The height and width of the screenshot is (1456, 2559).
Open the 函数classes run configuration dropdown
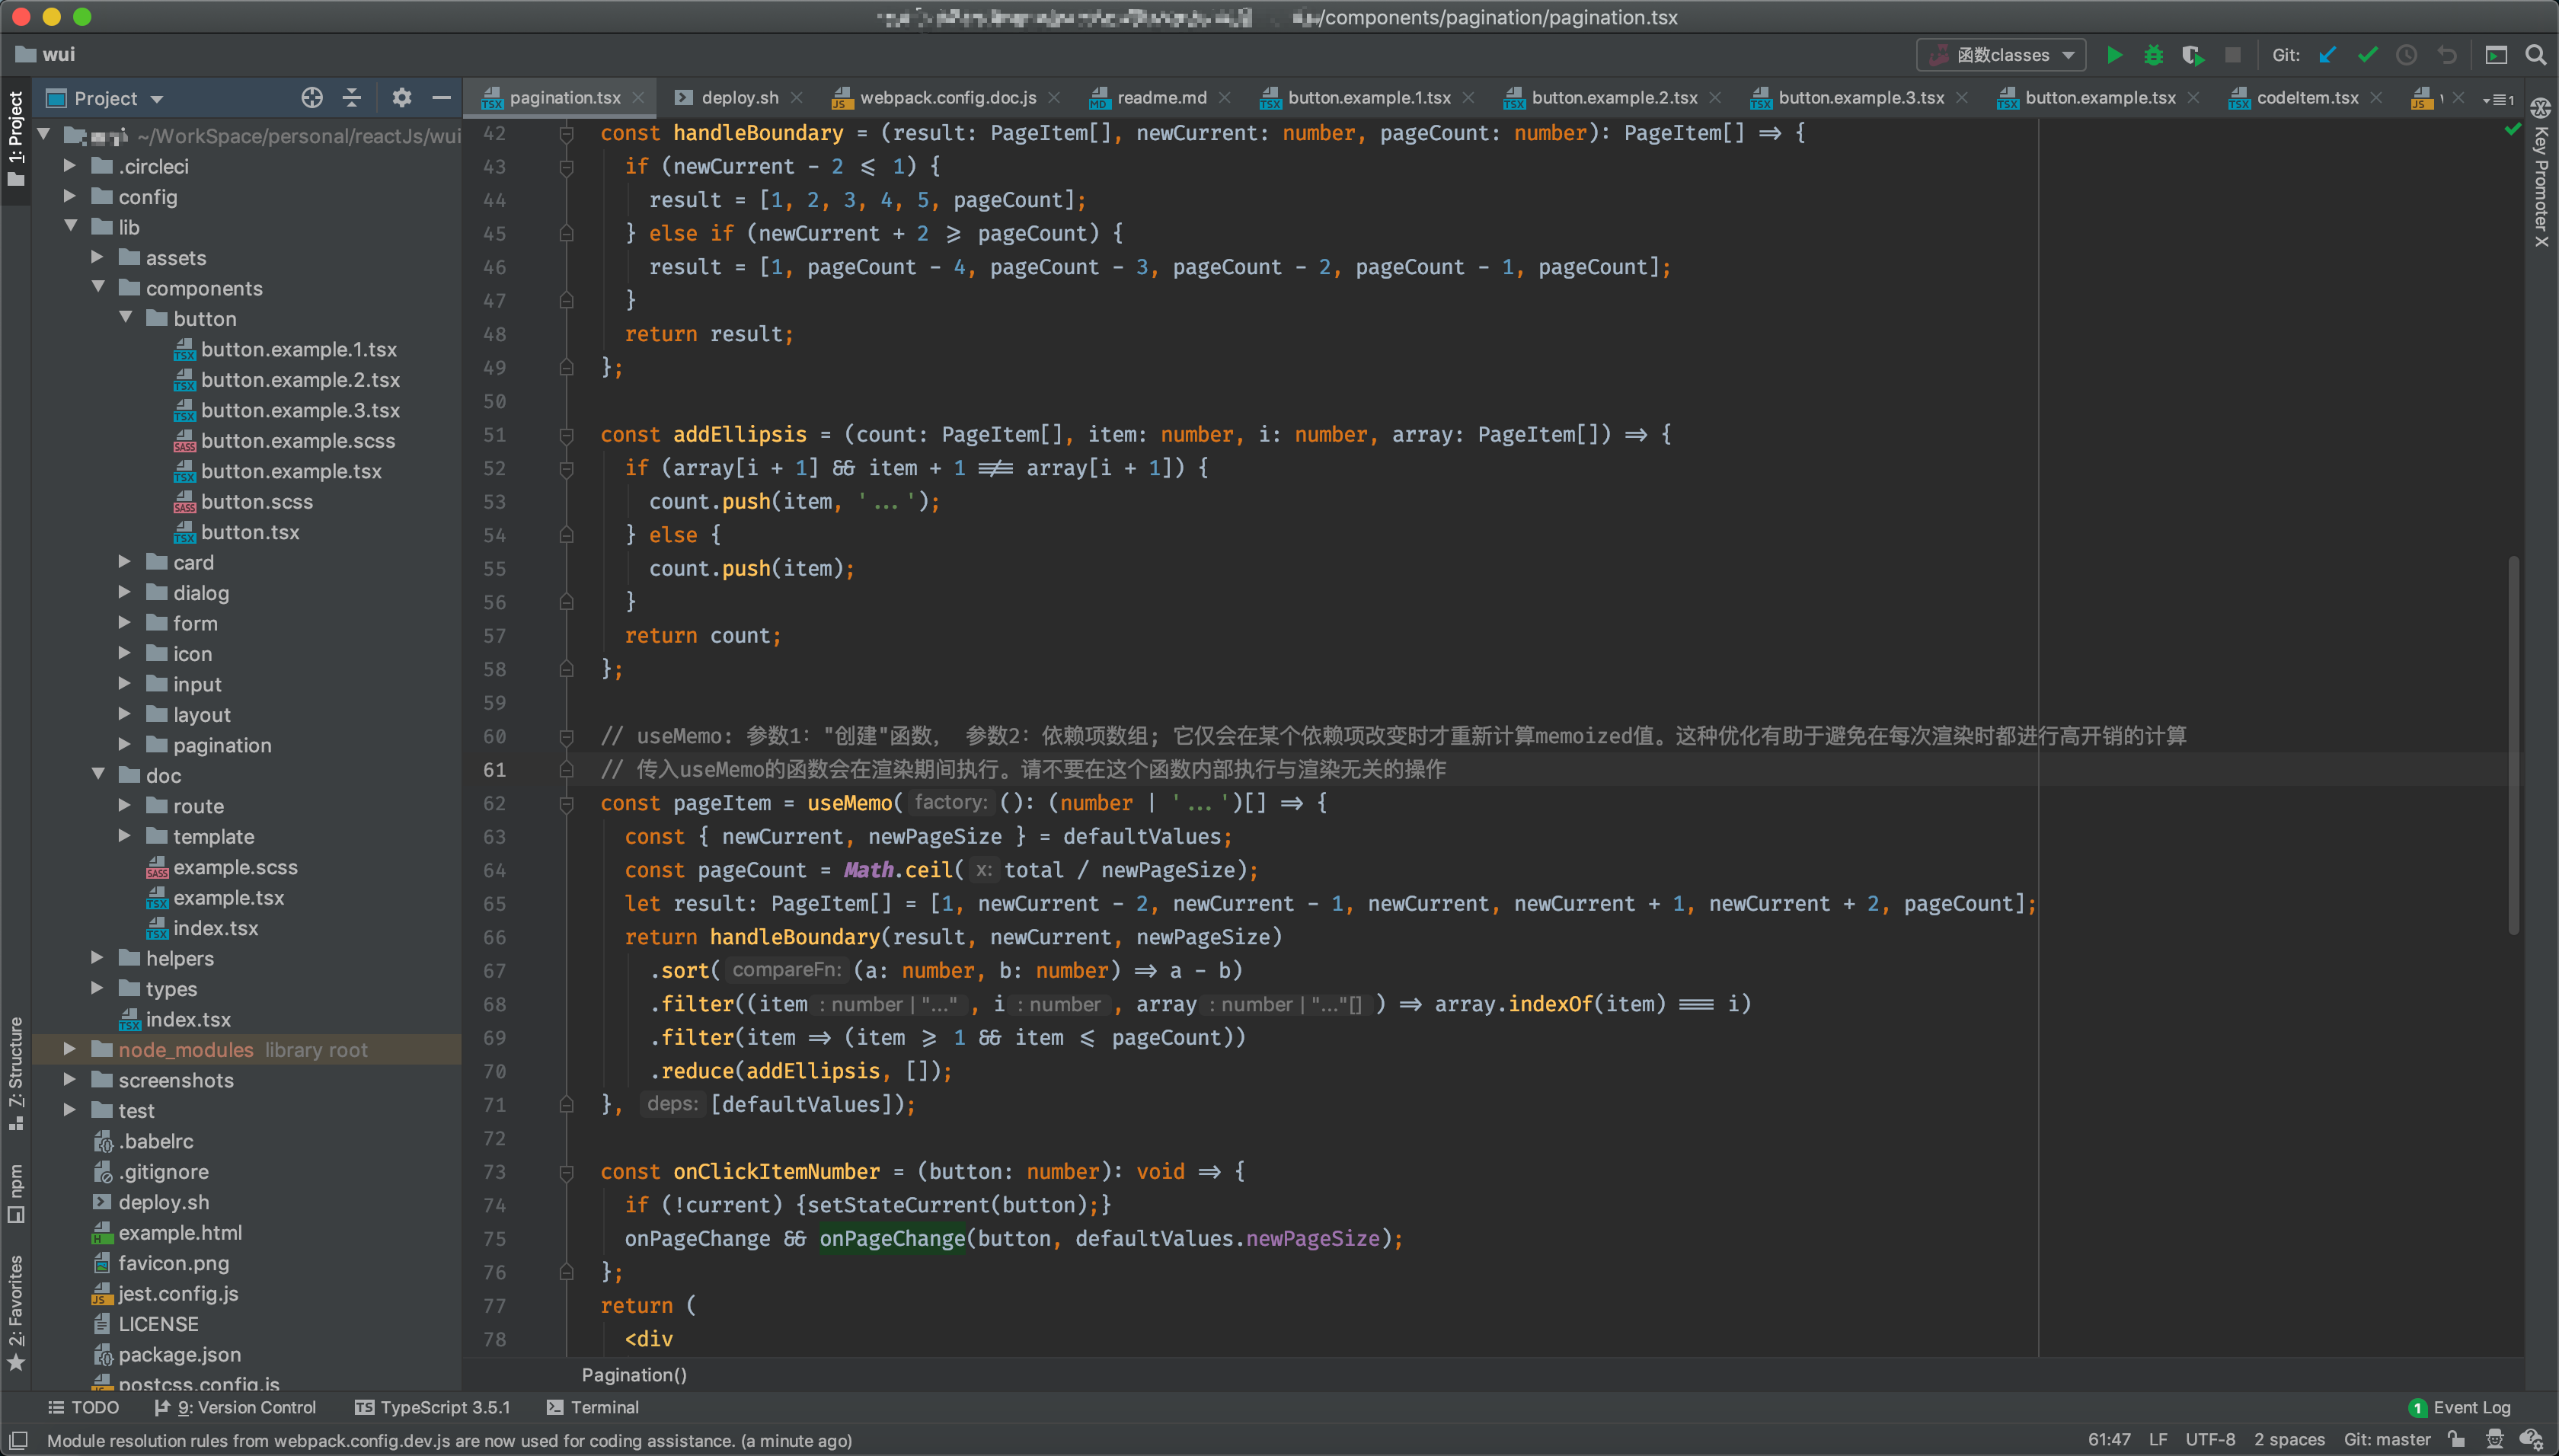[2001, 55]
